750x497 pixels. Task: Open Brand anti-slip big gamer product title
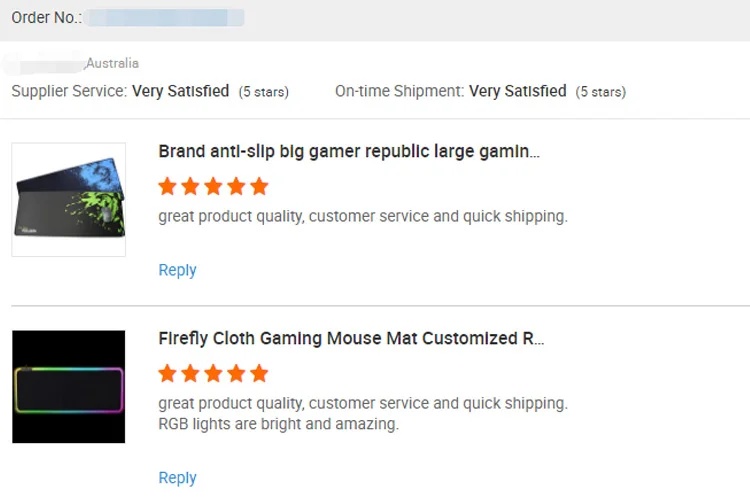(x=349, y=152)
